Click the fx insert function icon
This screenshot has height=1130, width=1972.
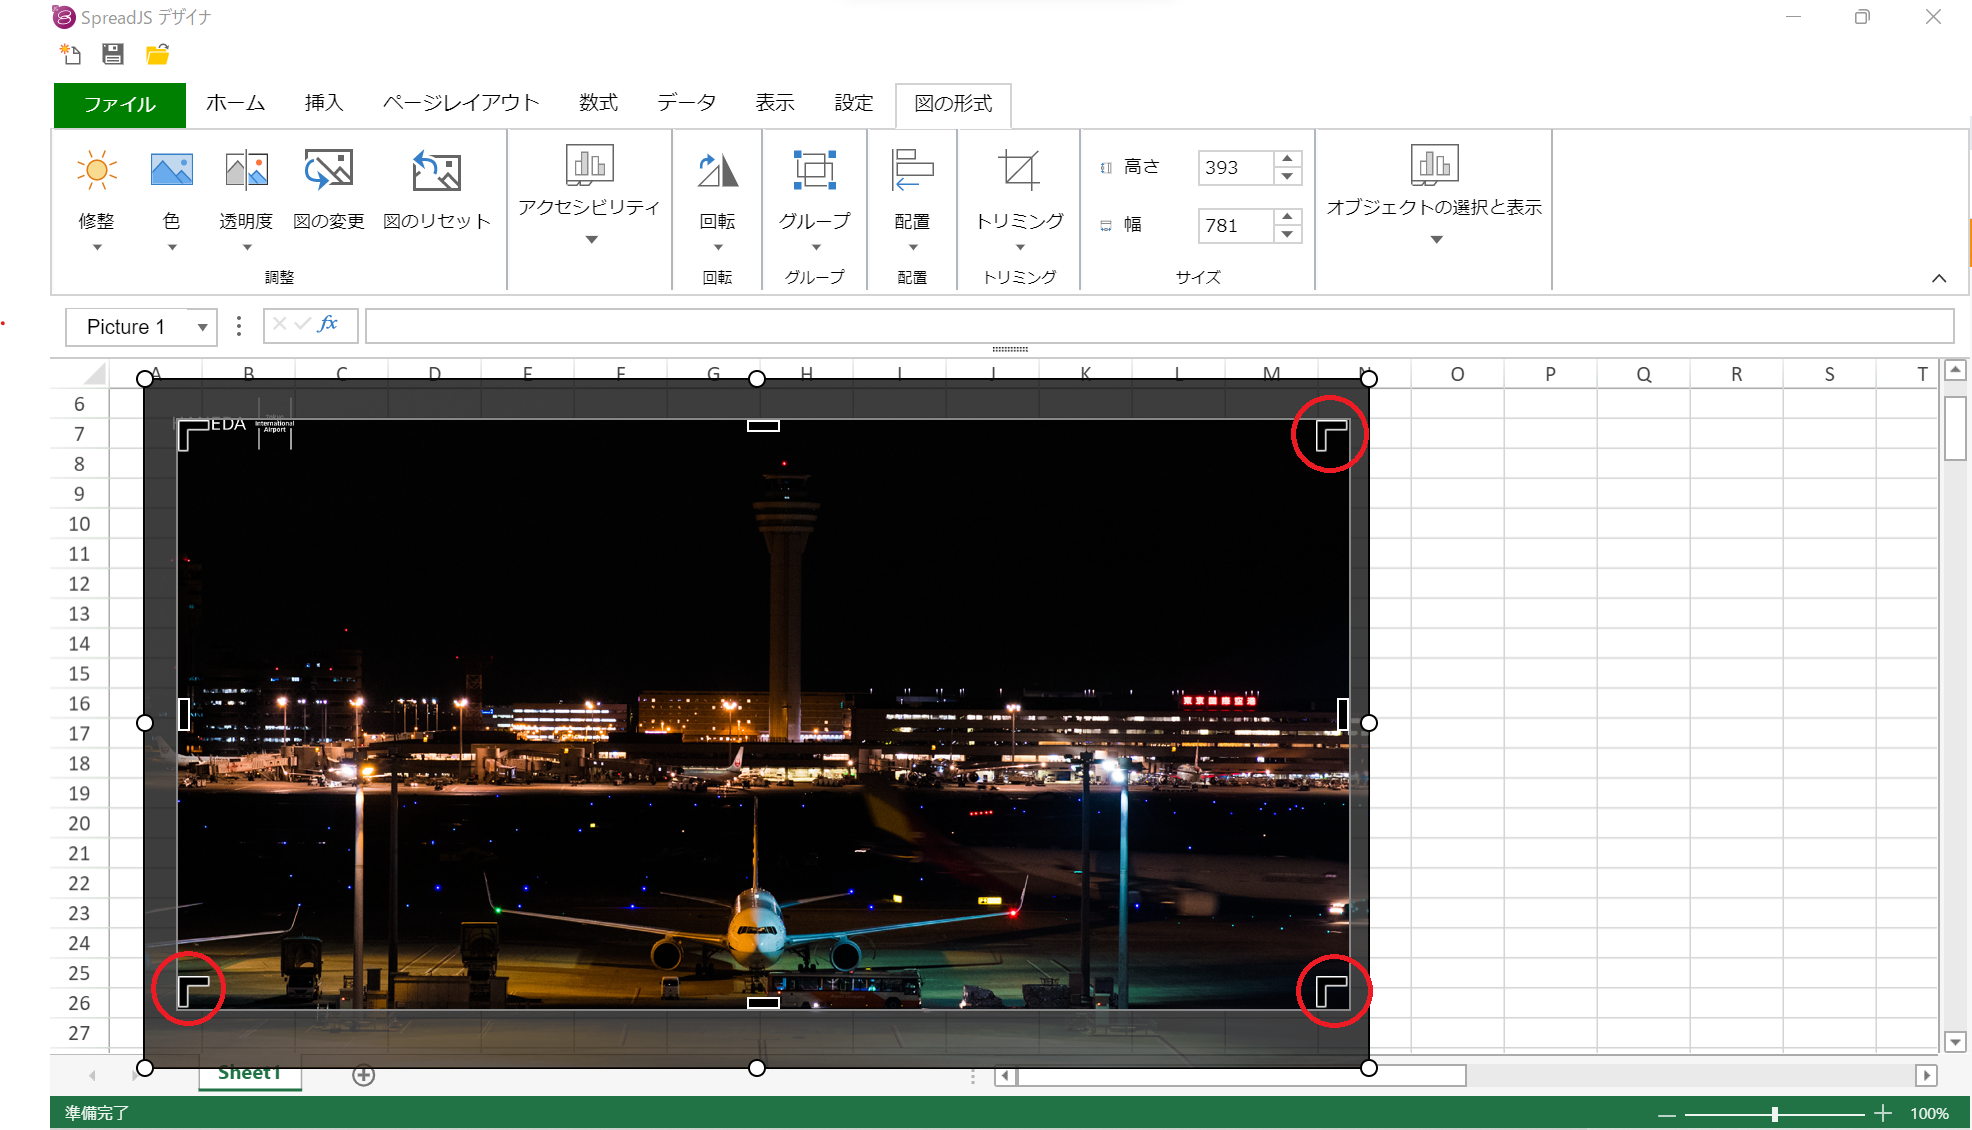coord(328,324)
